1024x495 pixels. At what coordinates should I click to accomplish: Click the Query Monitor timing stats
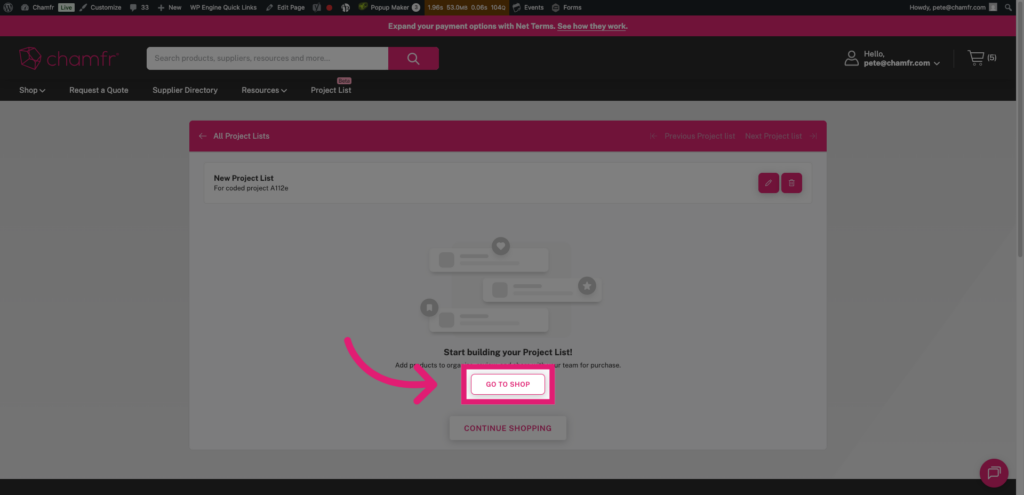(466, 7)
